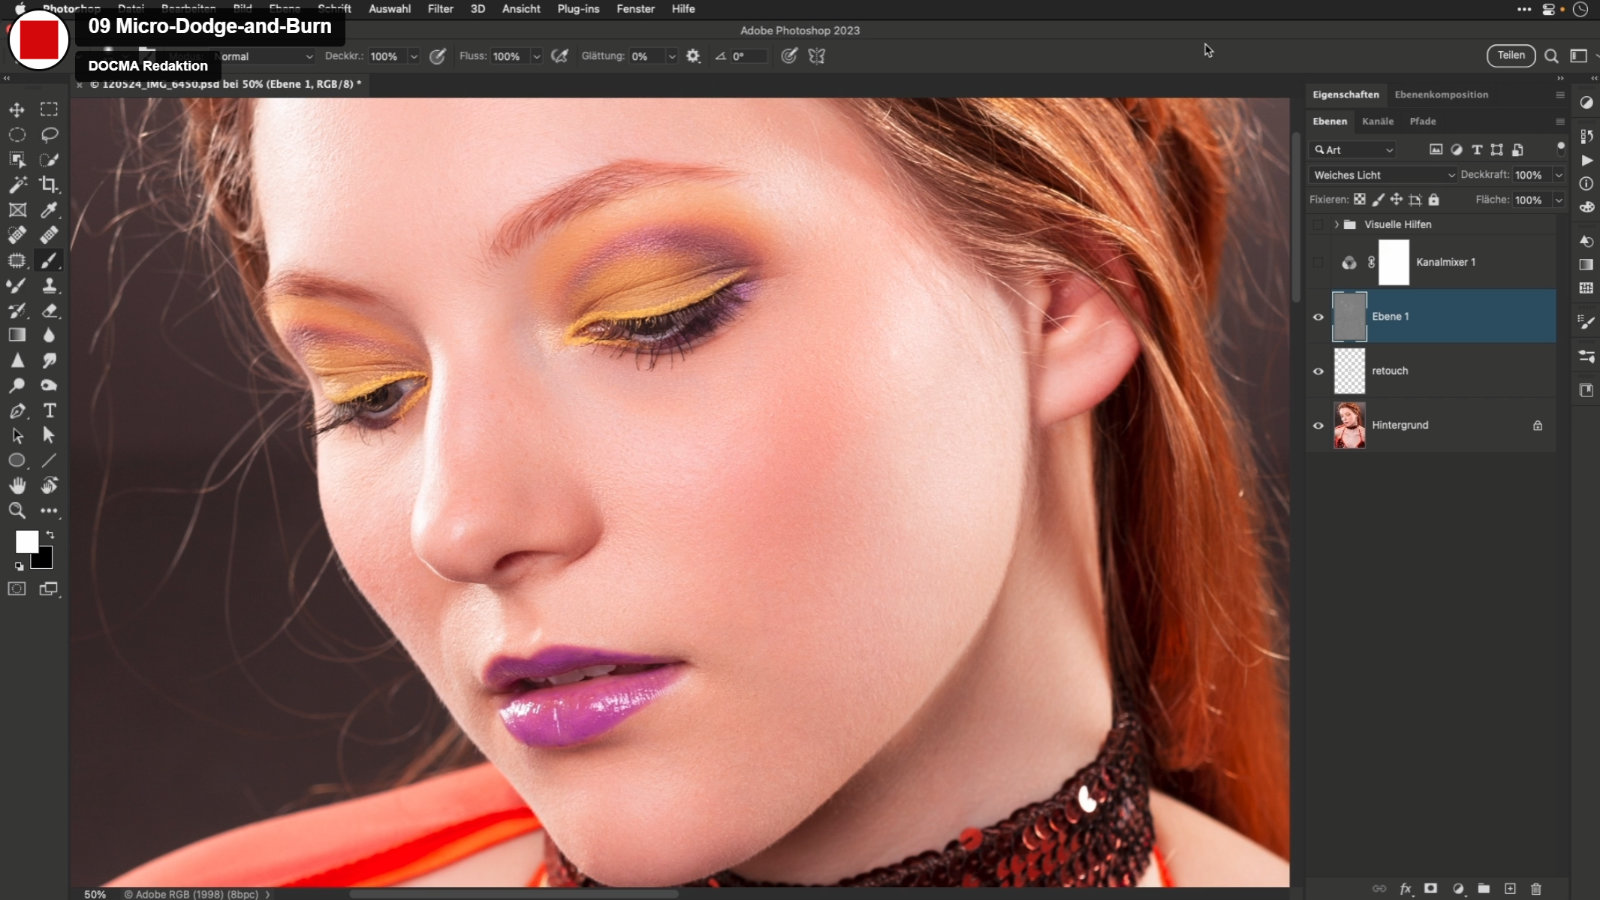Screen dimensions: 1600x900
Task: Switch to the Kanäle tab
Action: point(1377,121)
